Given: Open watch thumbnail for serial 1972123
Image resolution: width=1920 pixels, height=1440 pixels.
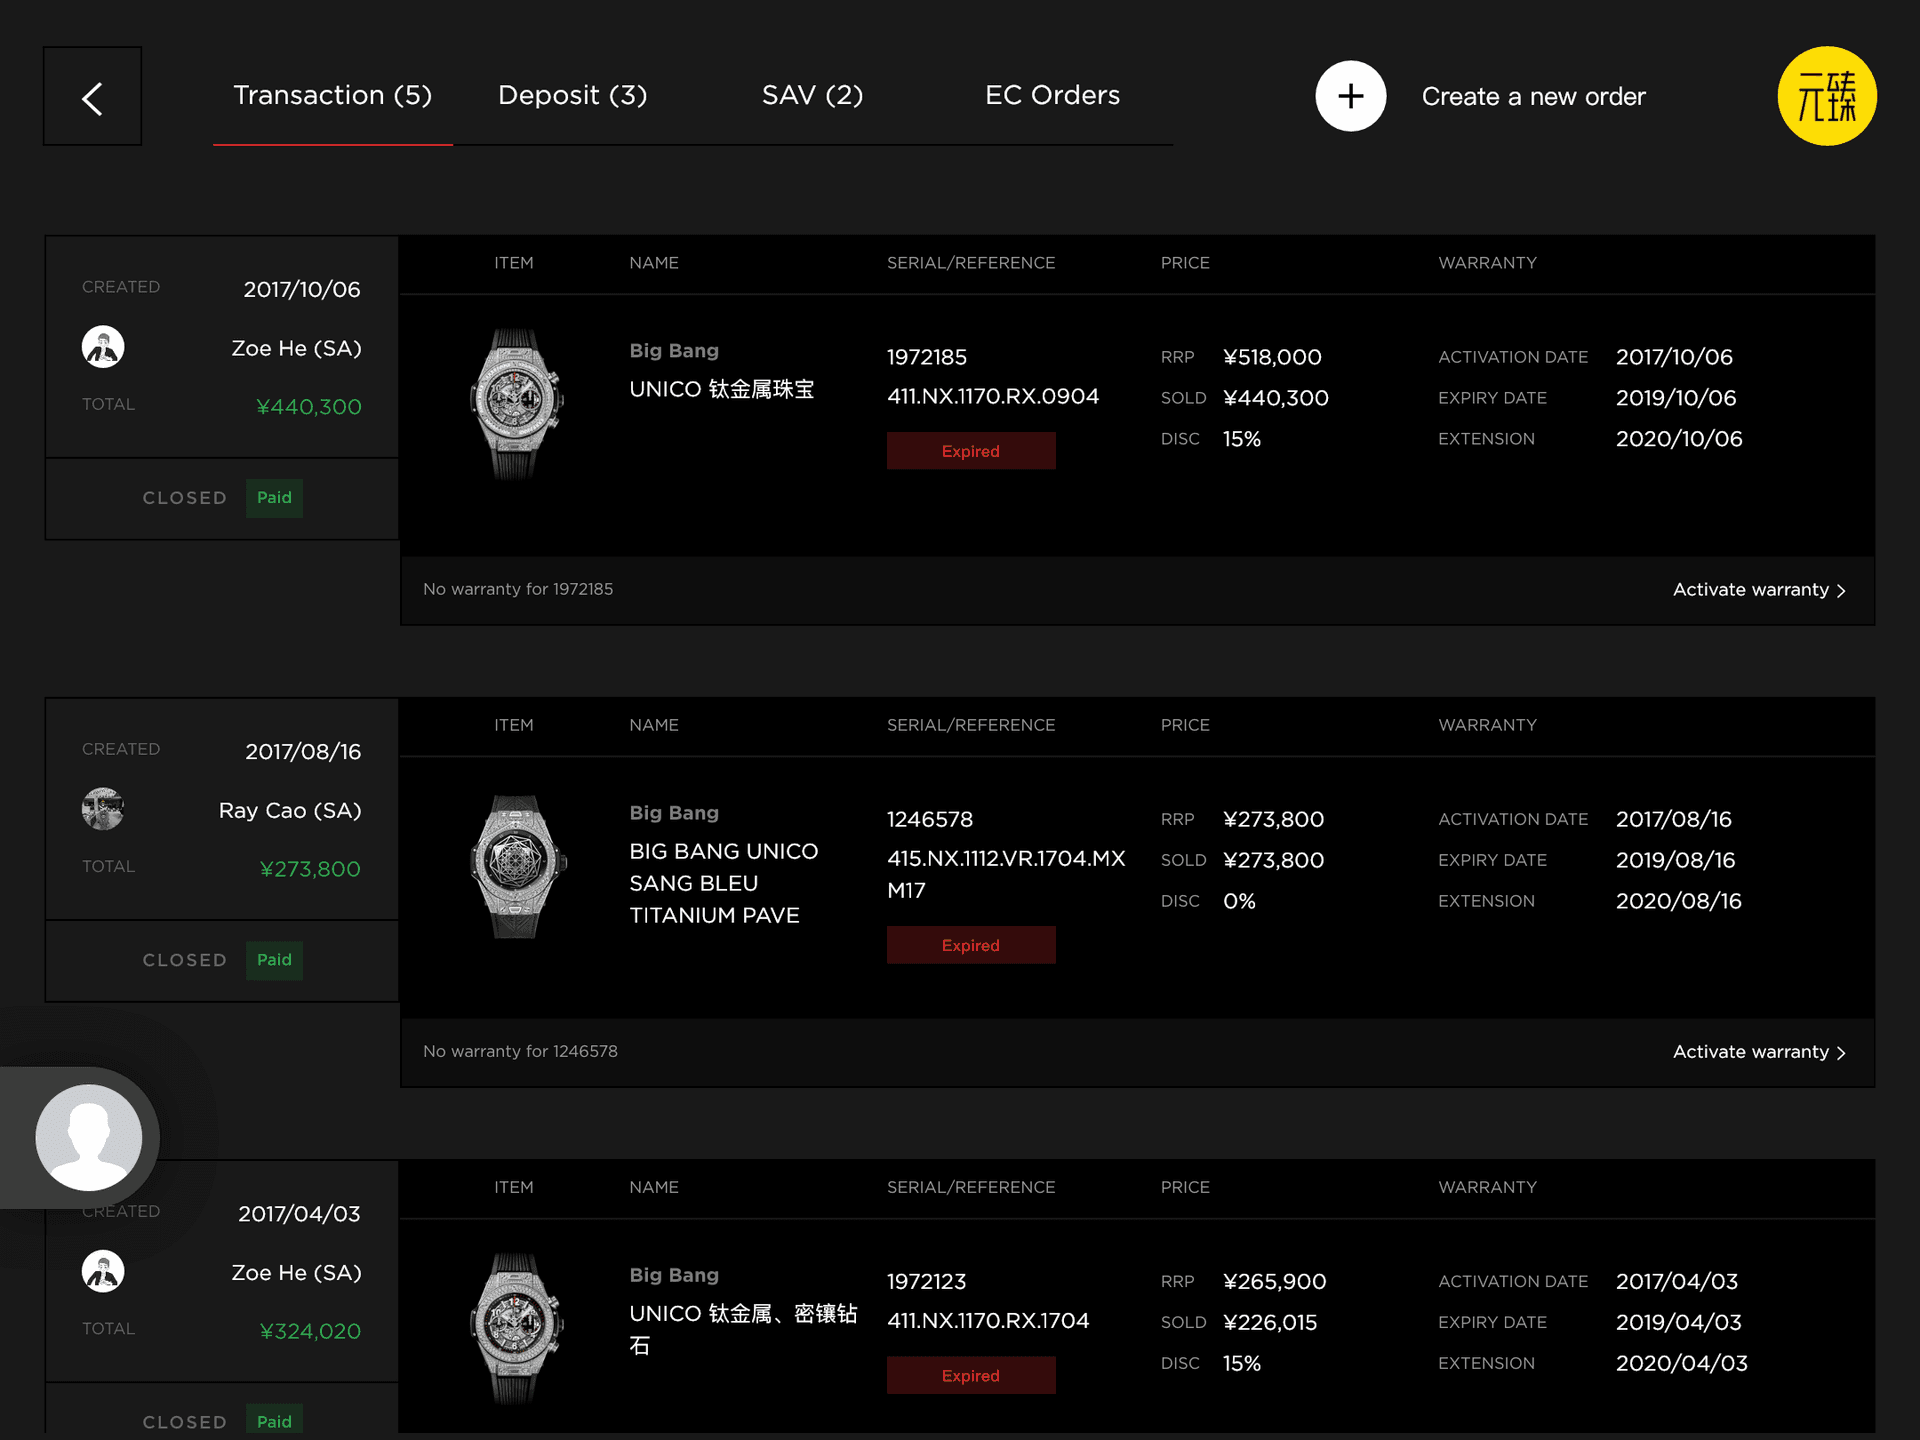Looking at the screenshot, I should (516, 1328).
